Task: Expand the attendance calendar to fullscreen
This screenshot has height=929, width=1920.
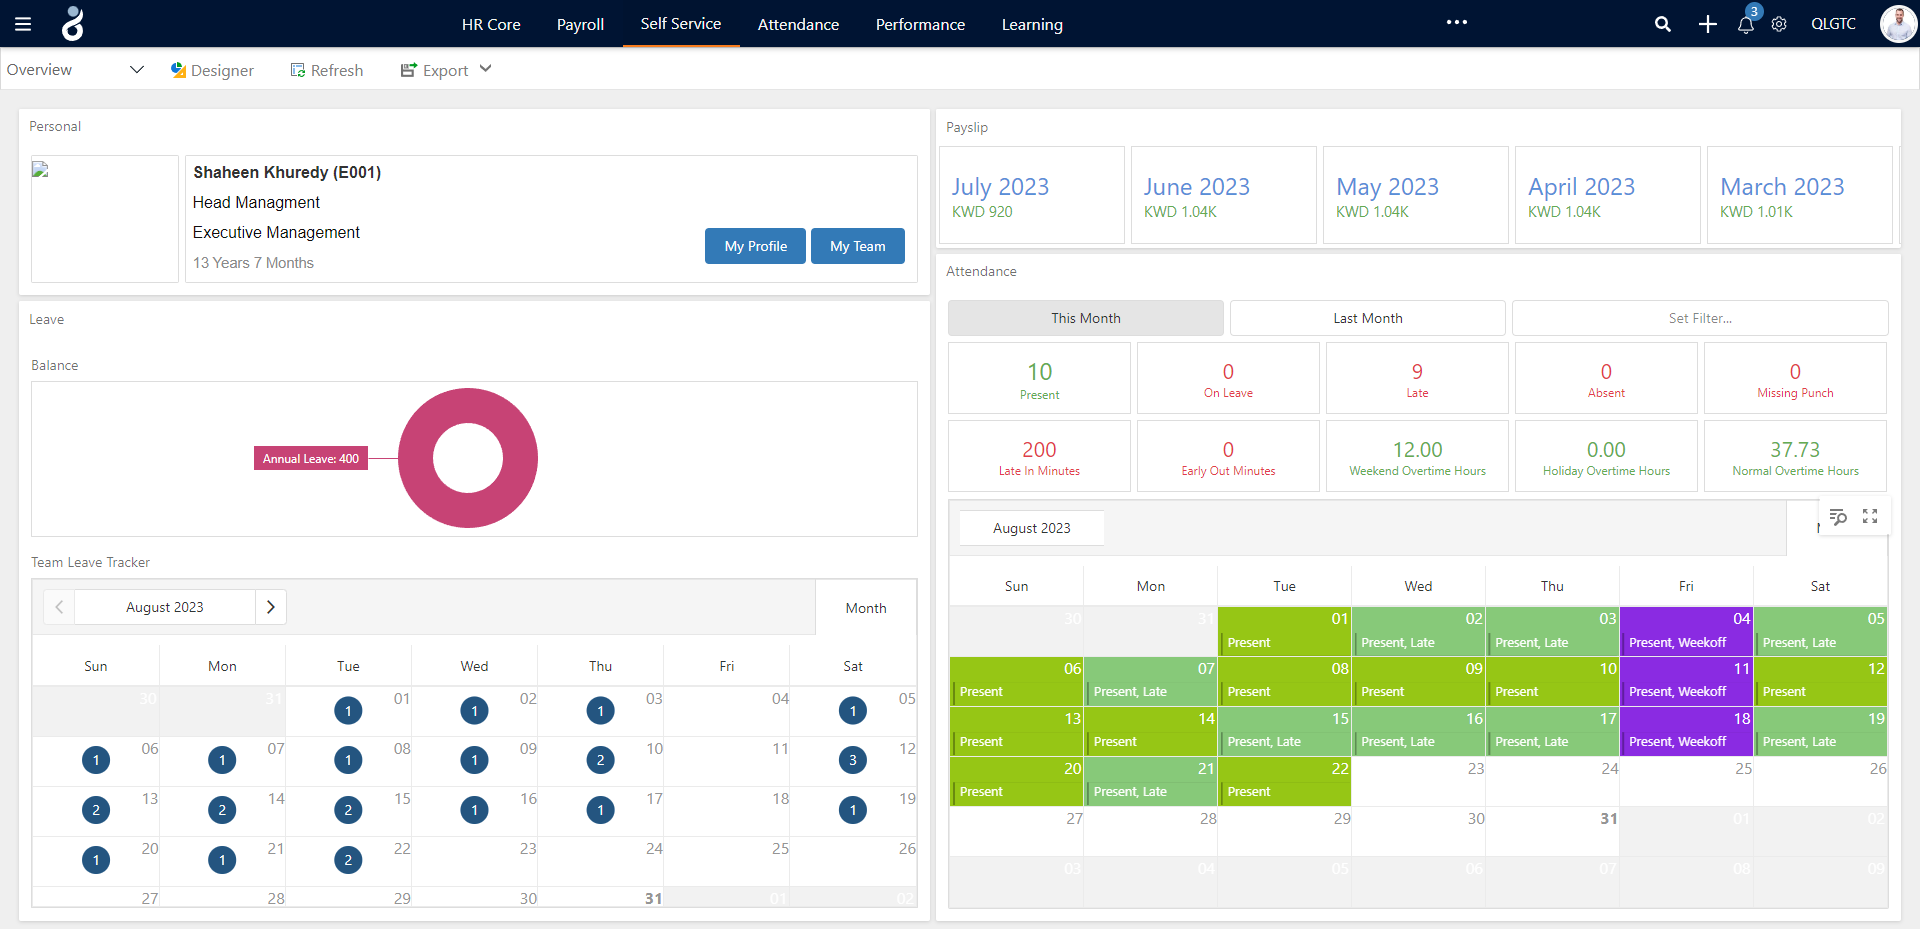Action: point(1871,517)
